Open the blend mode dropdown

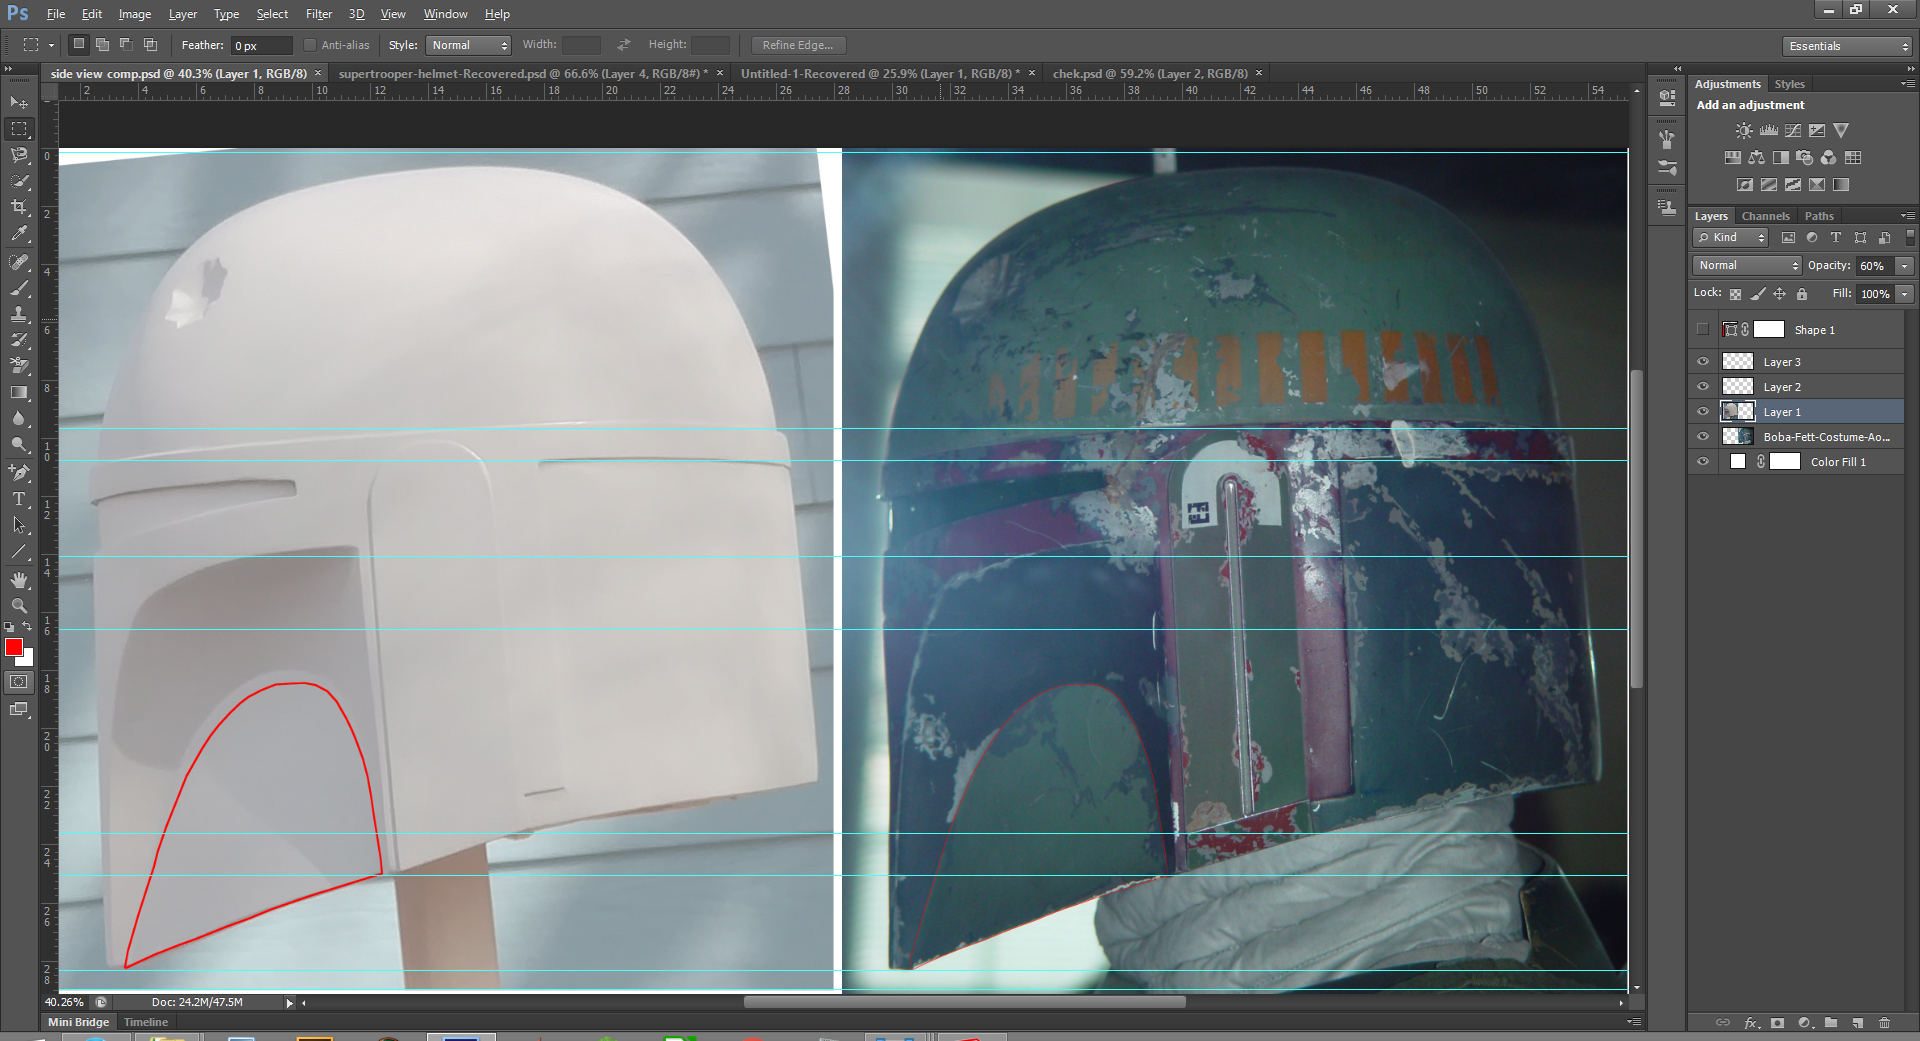tap(1747, 265)
